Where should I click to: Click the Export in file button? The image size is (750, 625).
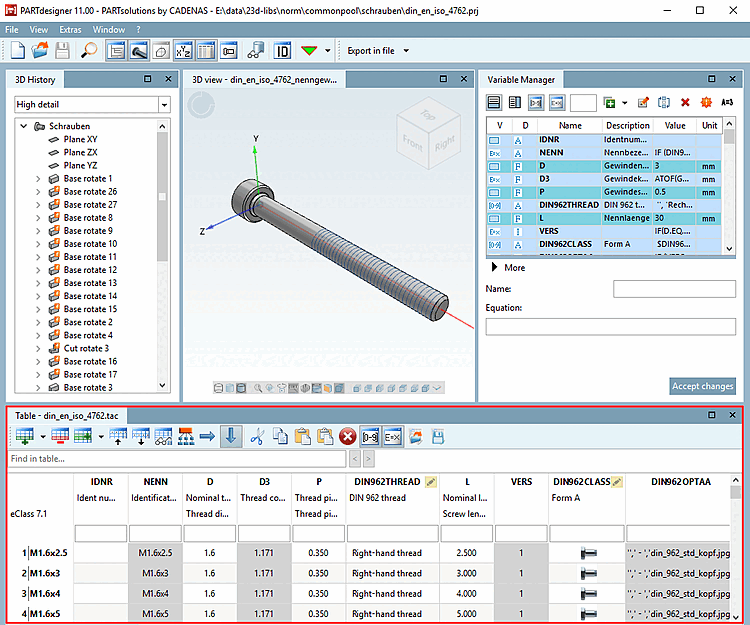(x=371, y=50)
